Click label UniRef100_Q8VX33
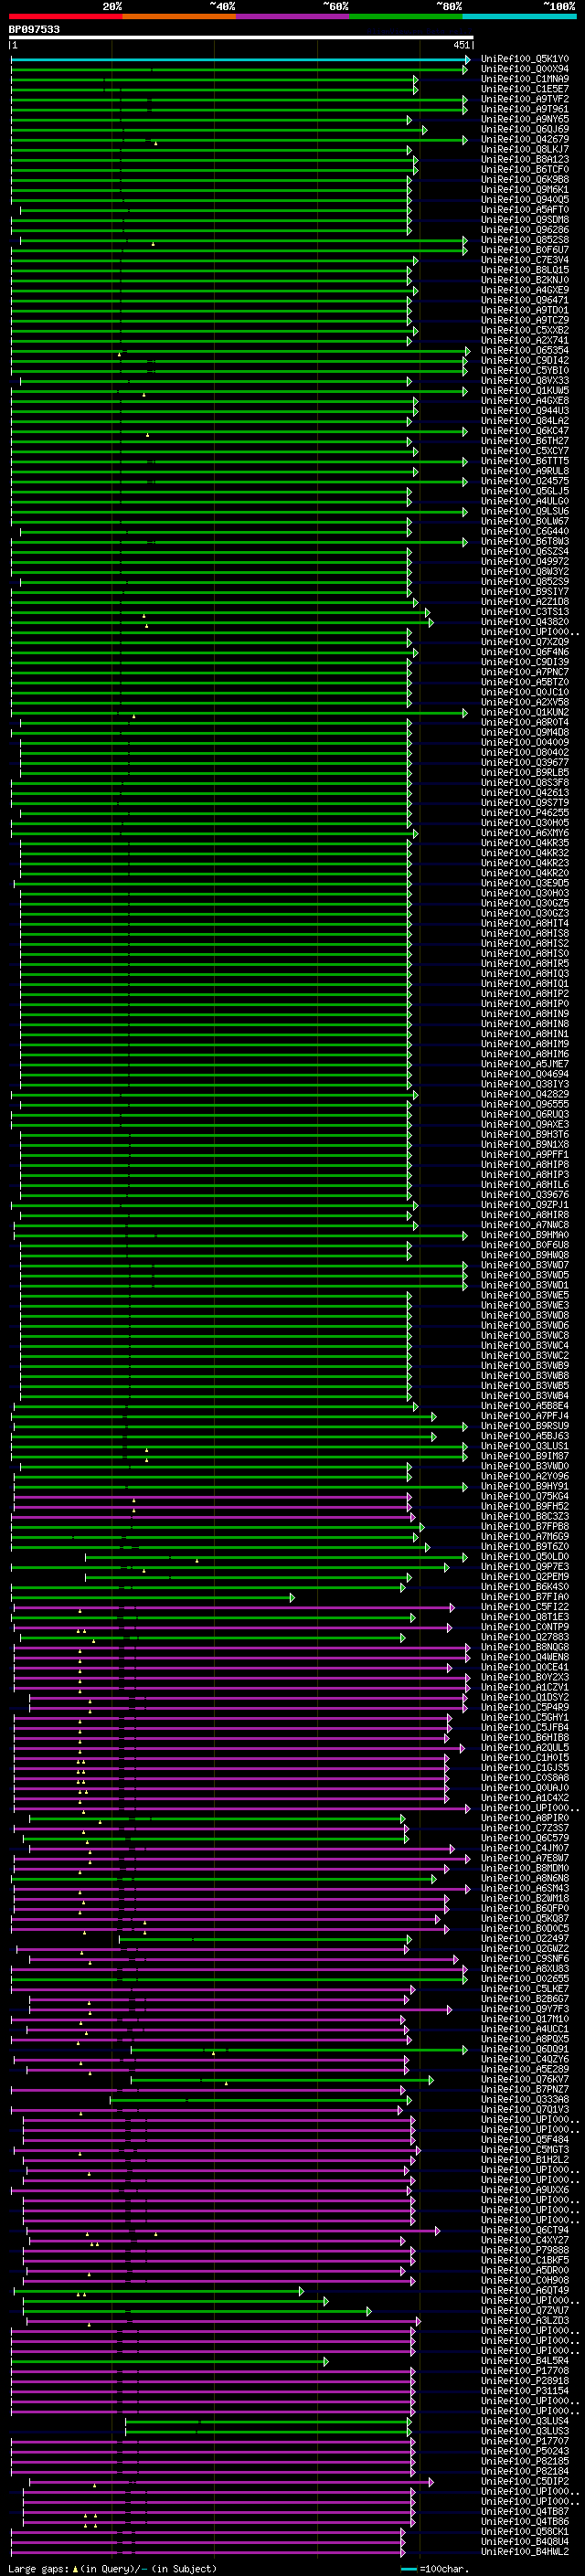 [524, 380]
